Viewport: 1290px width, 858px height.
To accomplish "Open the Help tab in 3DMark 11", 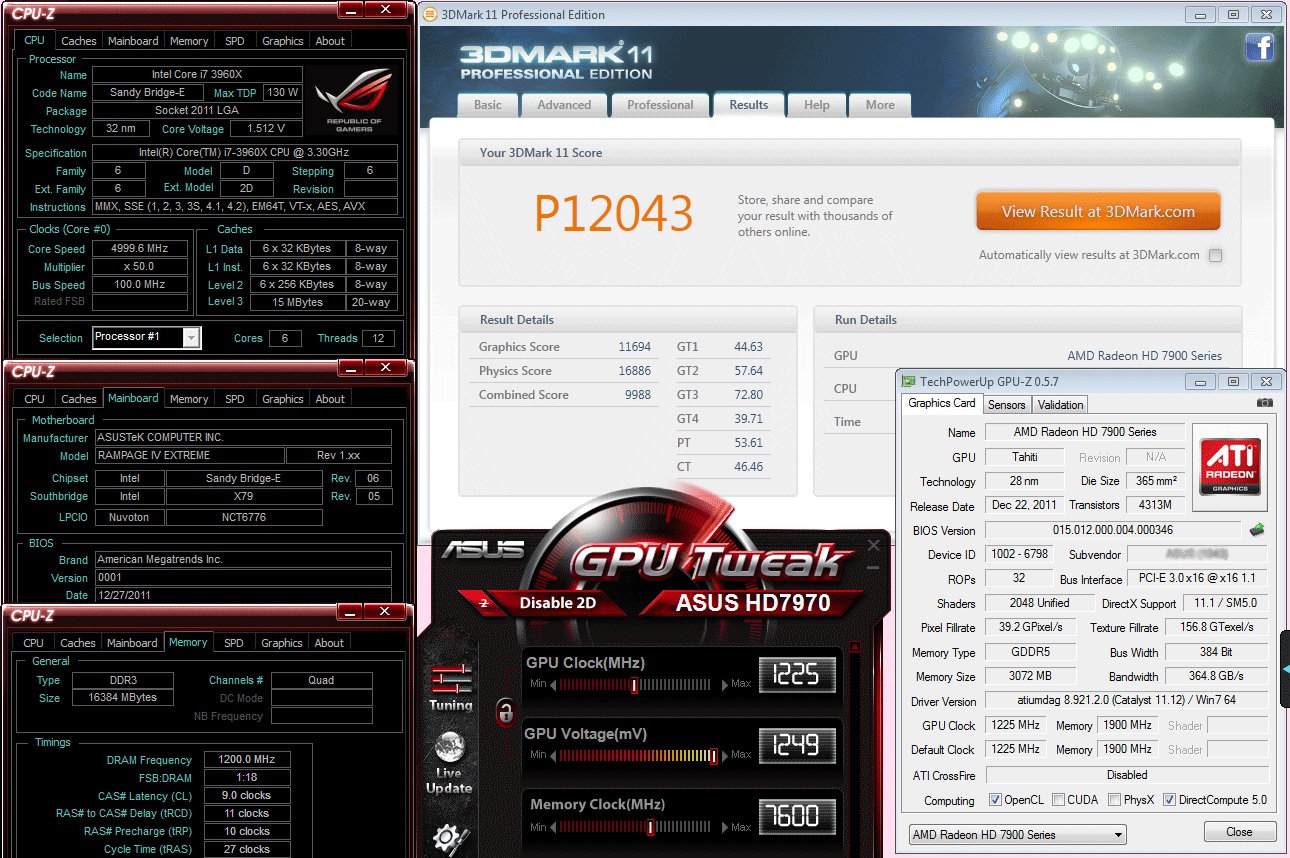I will pyautogui.click(x=817, y=105).
